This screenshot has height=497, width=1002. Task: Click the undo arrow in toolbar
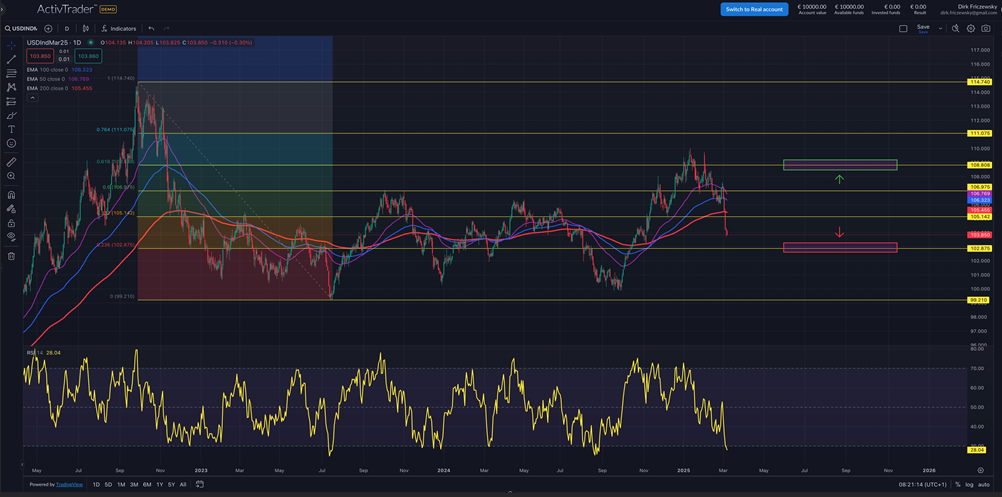coord(151,28)
